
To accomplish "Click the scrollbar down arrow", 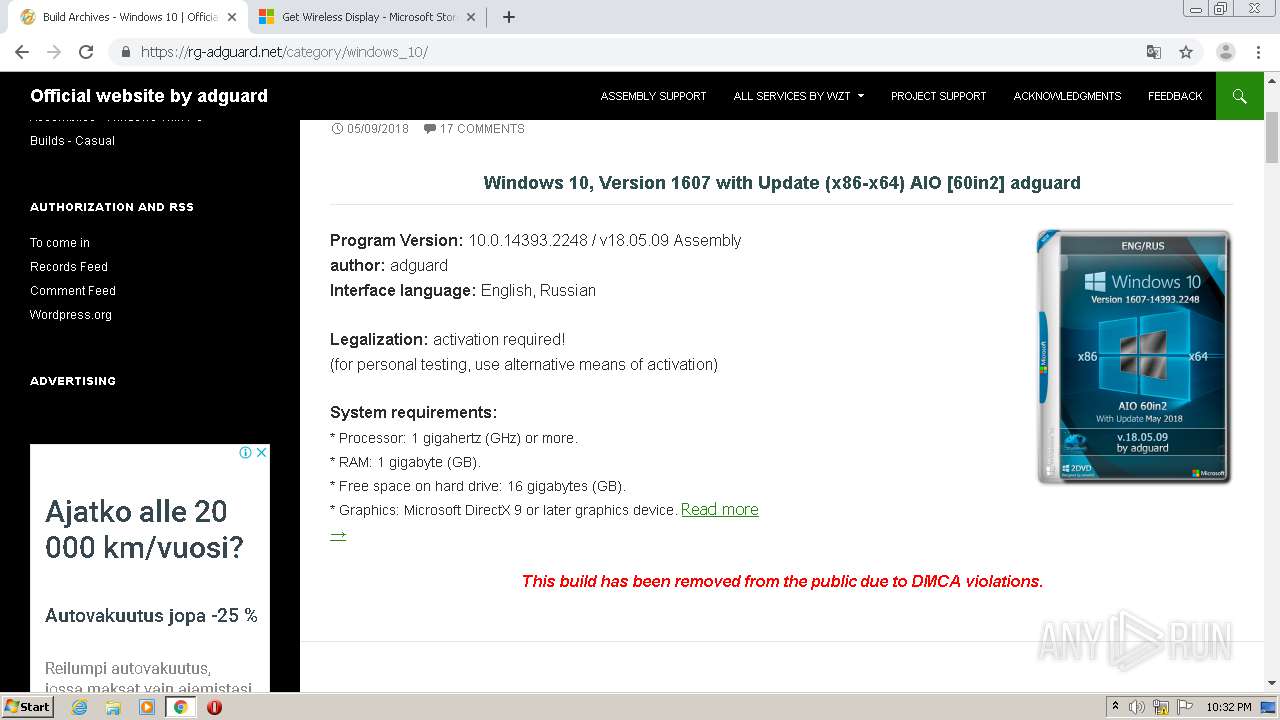I will pos(1272,683).
